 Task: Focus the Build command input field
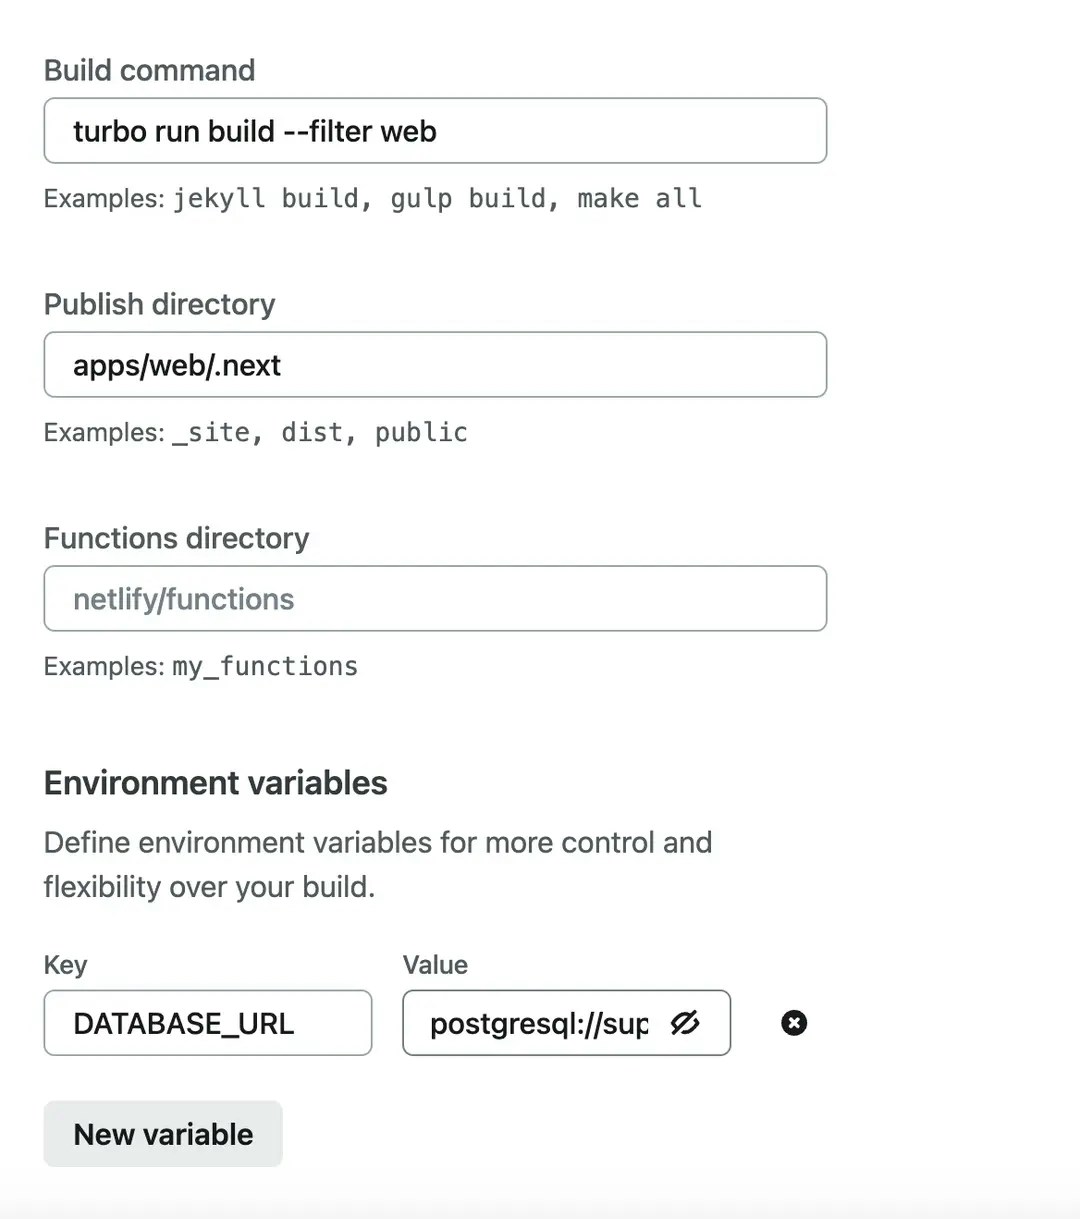[435, 131]
